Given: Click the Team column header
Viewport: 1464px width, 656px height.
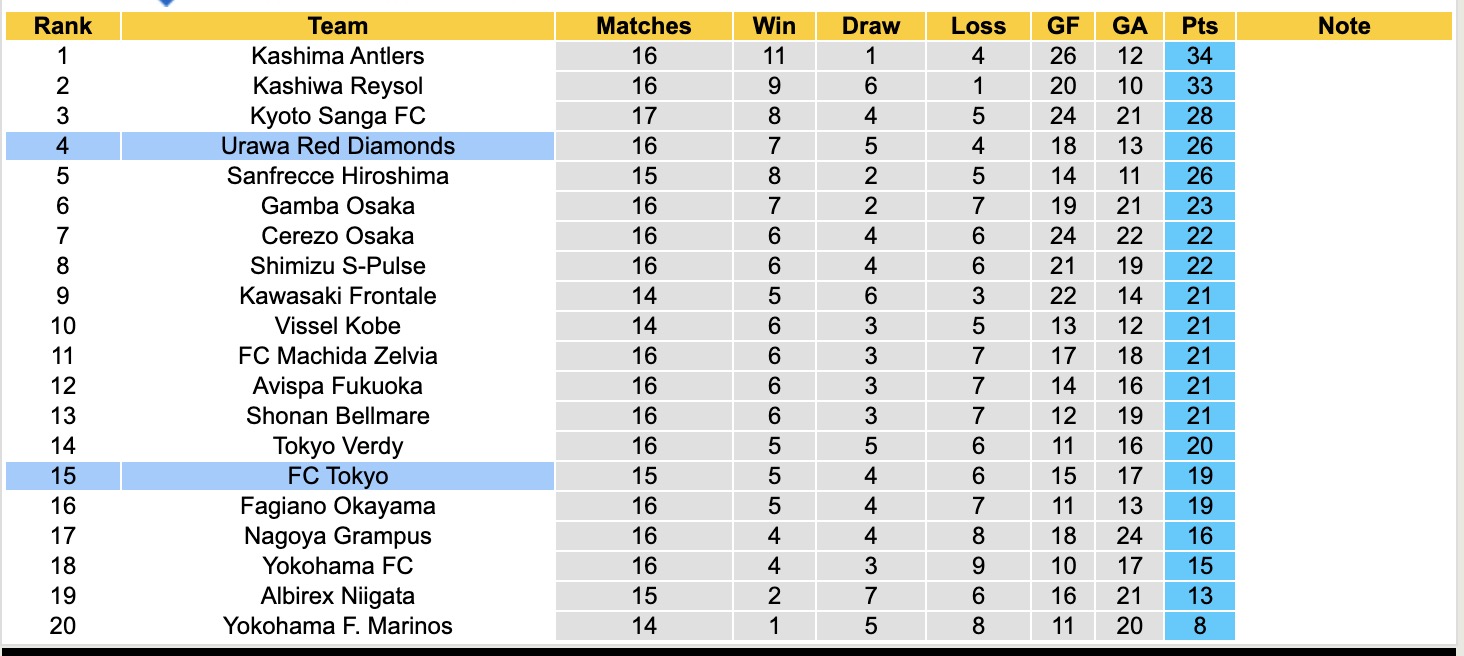Looking at the screenshot, I should 338,26.
